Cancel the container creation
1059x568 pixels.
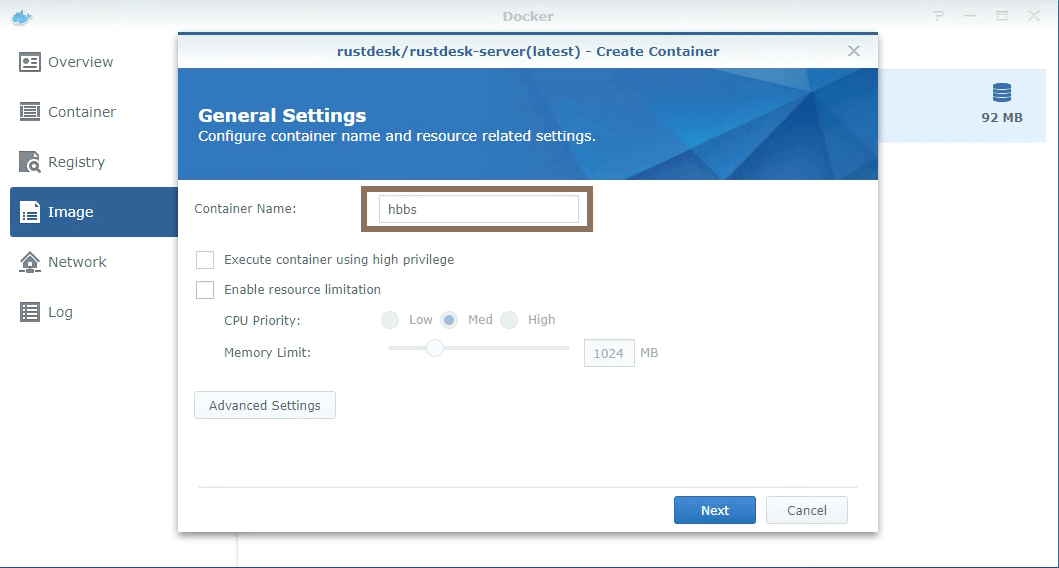pos(806,510)
